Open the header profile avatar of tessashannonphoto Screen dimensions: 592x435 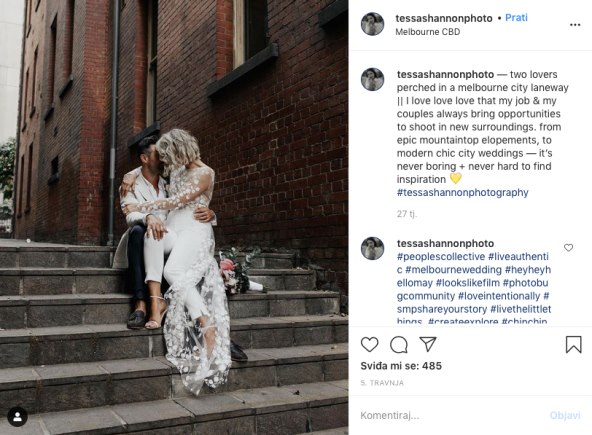(372, 24)
